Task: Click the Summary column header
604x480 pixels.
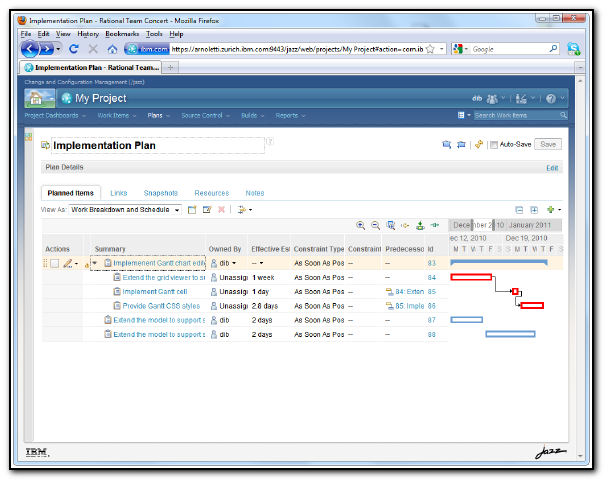Action: coord(110,249)
